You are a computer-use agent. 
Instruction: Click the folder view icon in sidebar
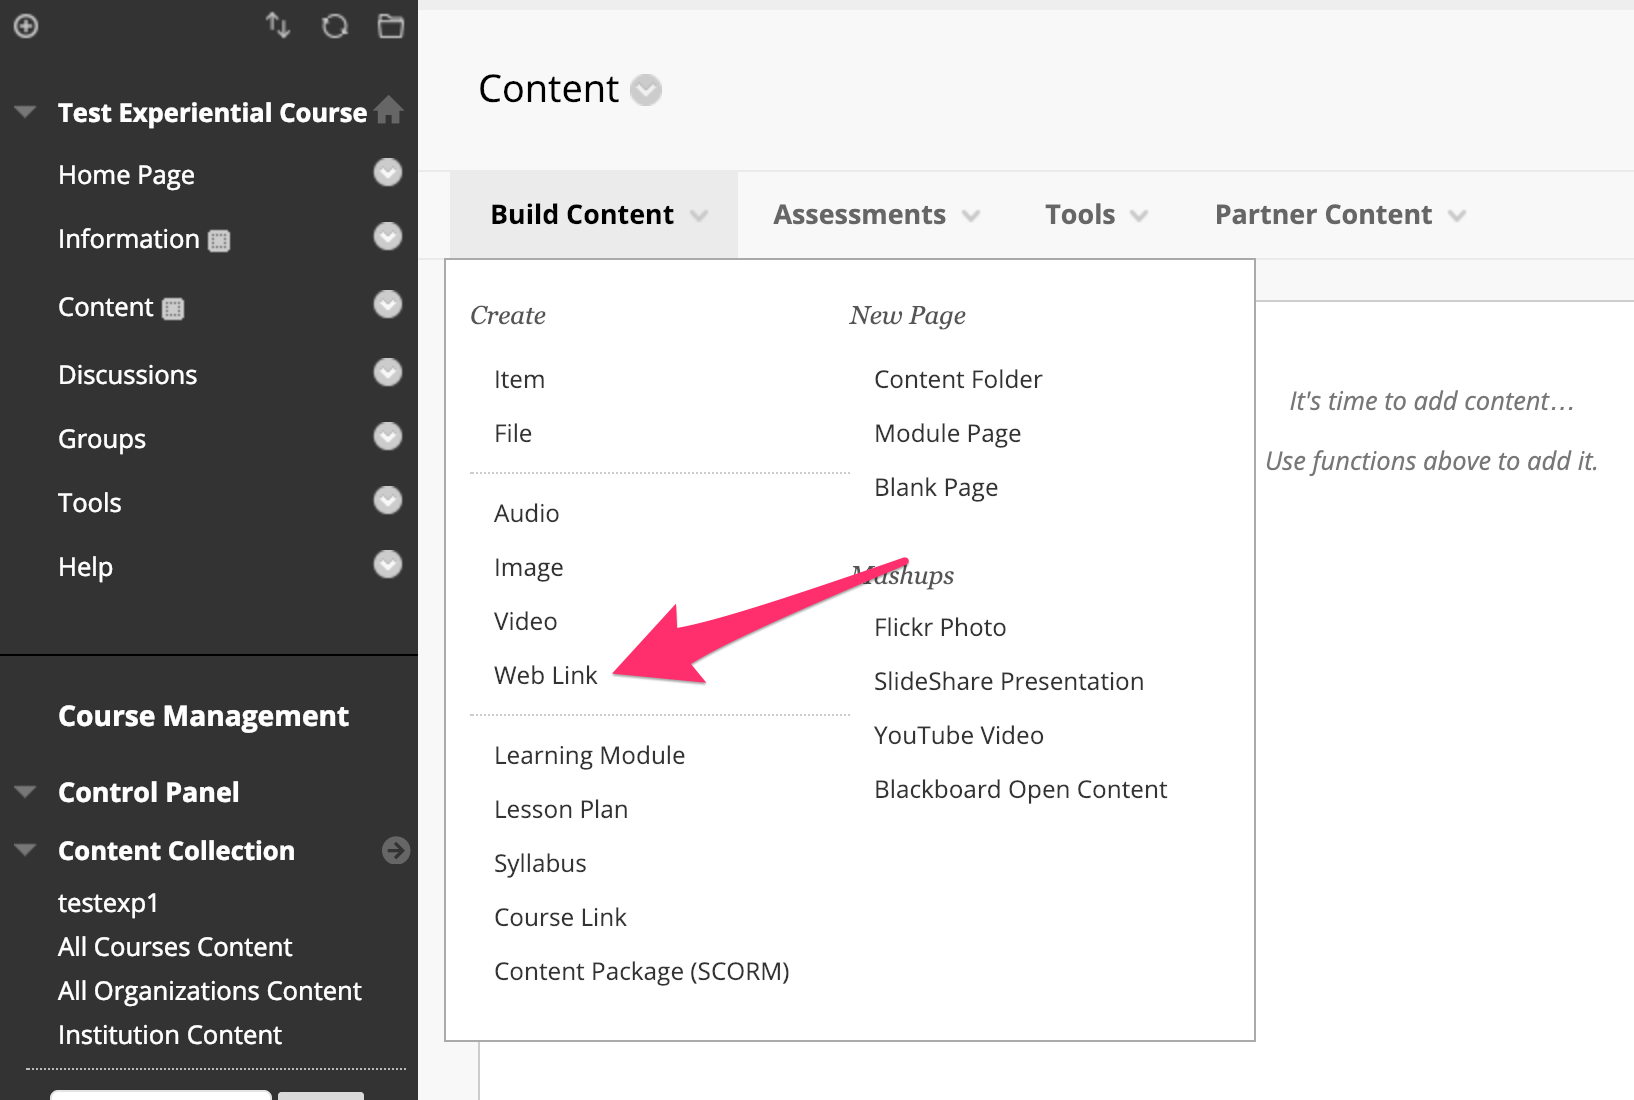(391, 26)
